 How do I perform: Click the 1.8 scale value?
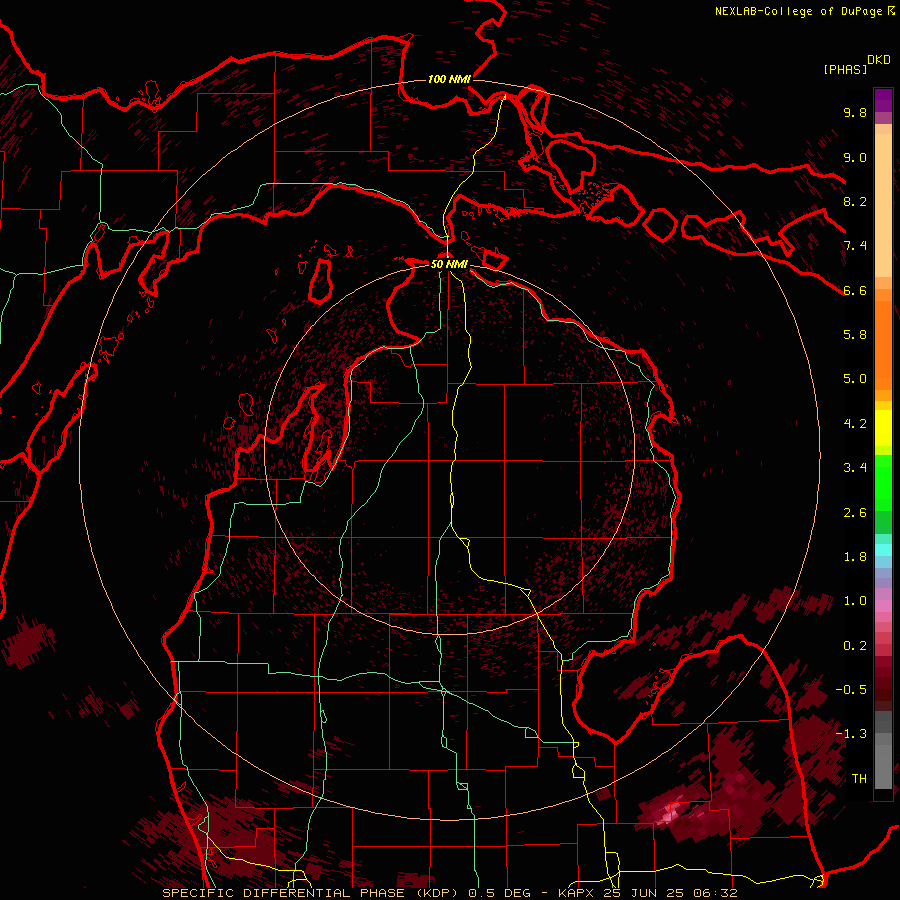tap(855, 557)
